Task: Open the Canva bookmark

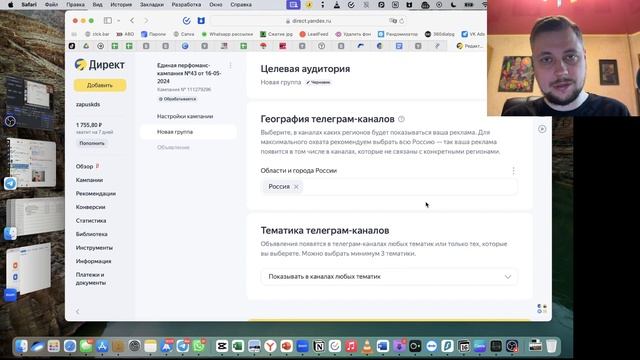Action: coord(184,34)
